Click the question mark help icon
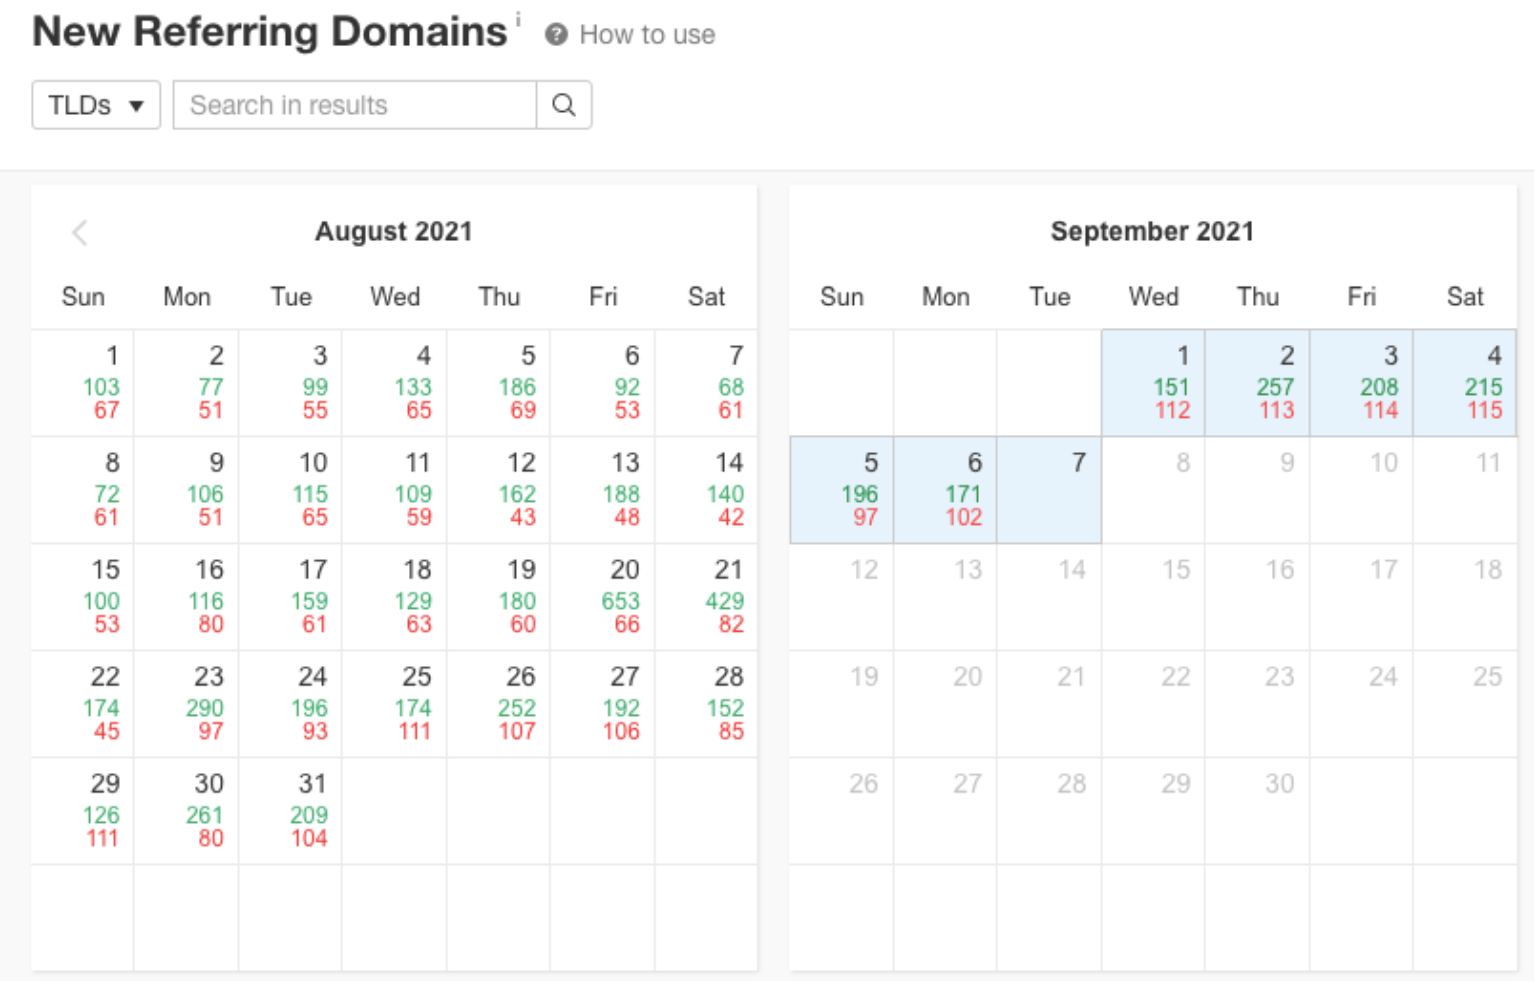The width and height of the screenshot is (1536, 992). tap(556, 35)
